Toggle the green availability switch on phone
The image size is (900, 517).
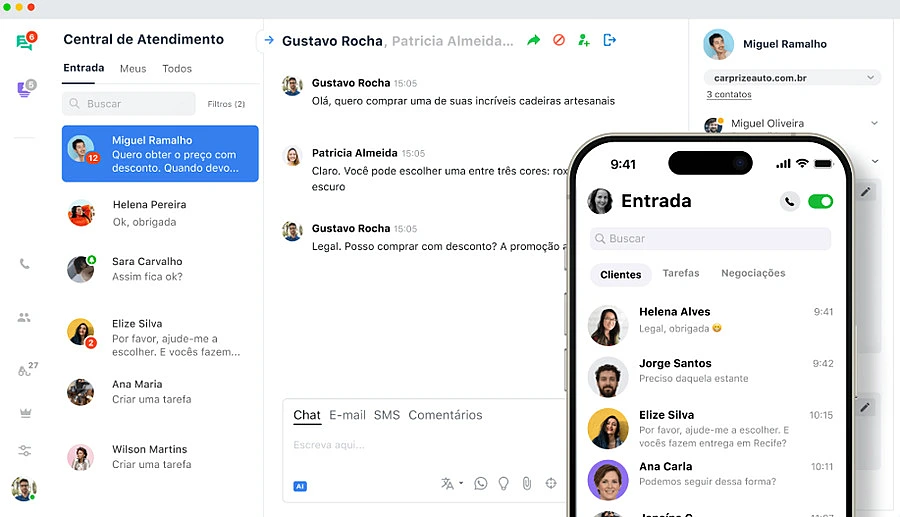point(820,201)
